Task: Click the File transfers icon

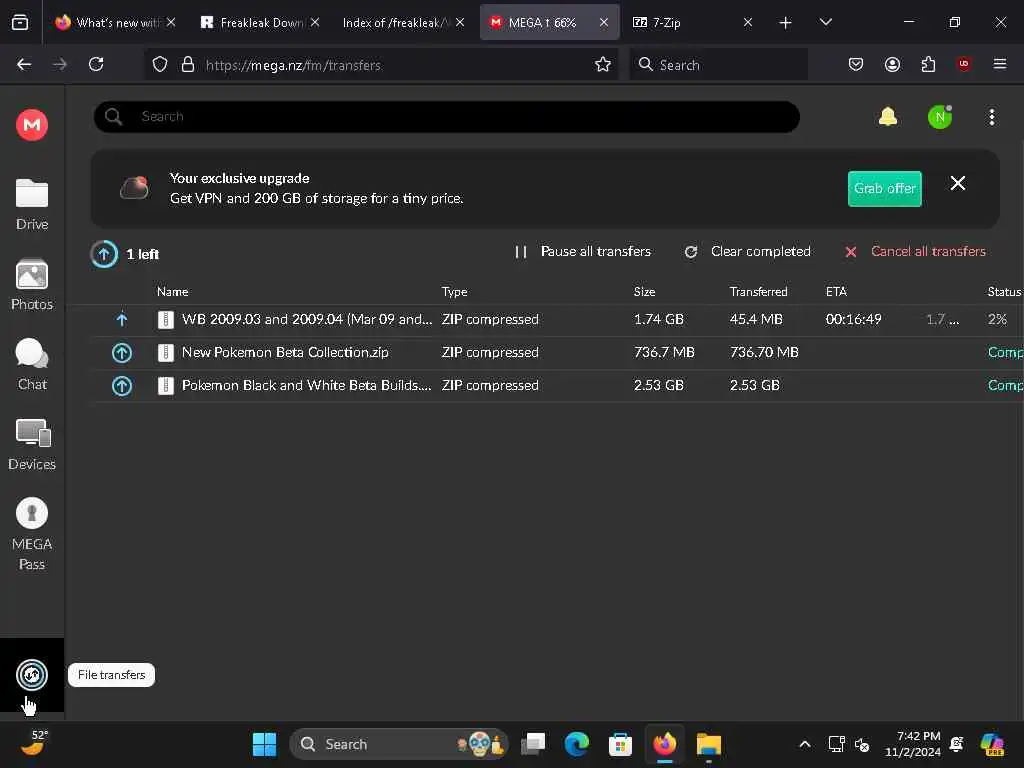Action: coord(32,675)
